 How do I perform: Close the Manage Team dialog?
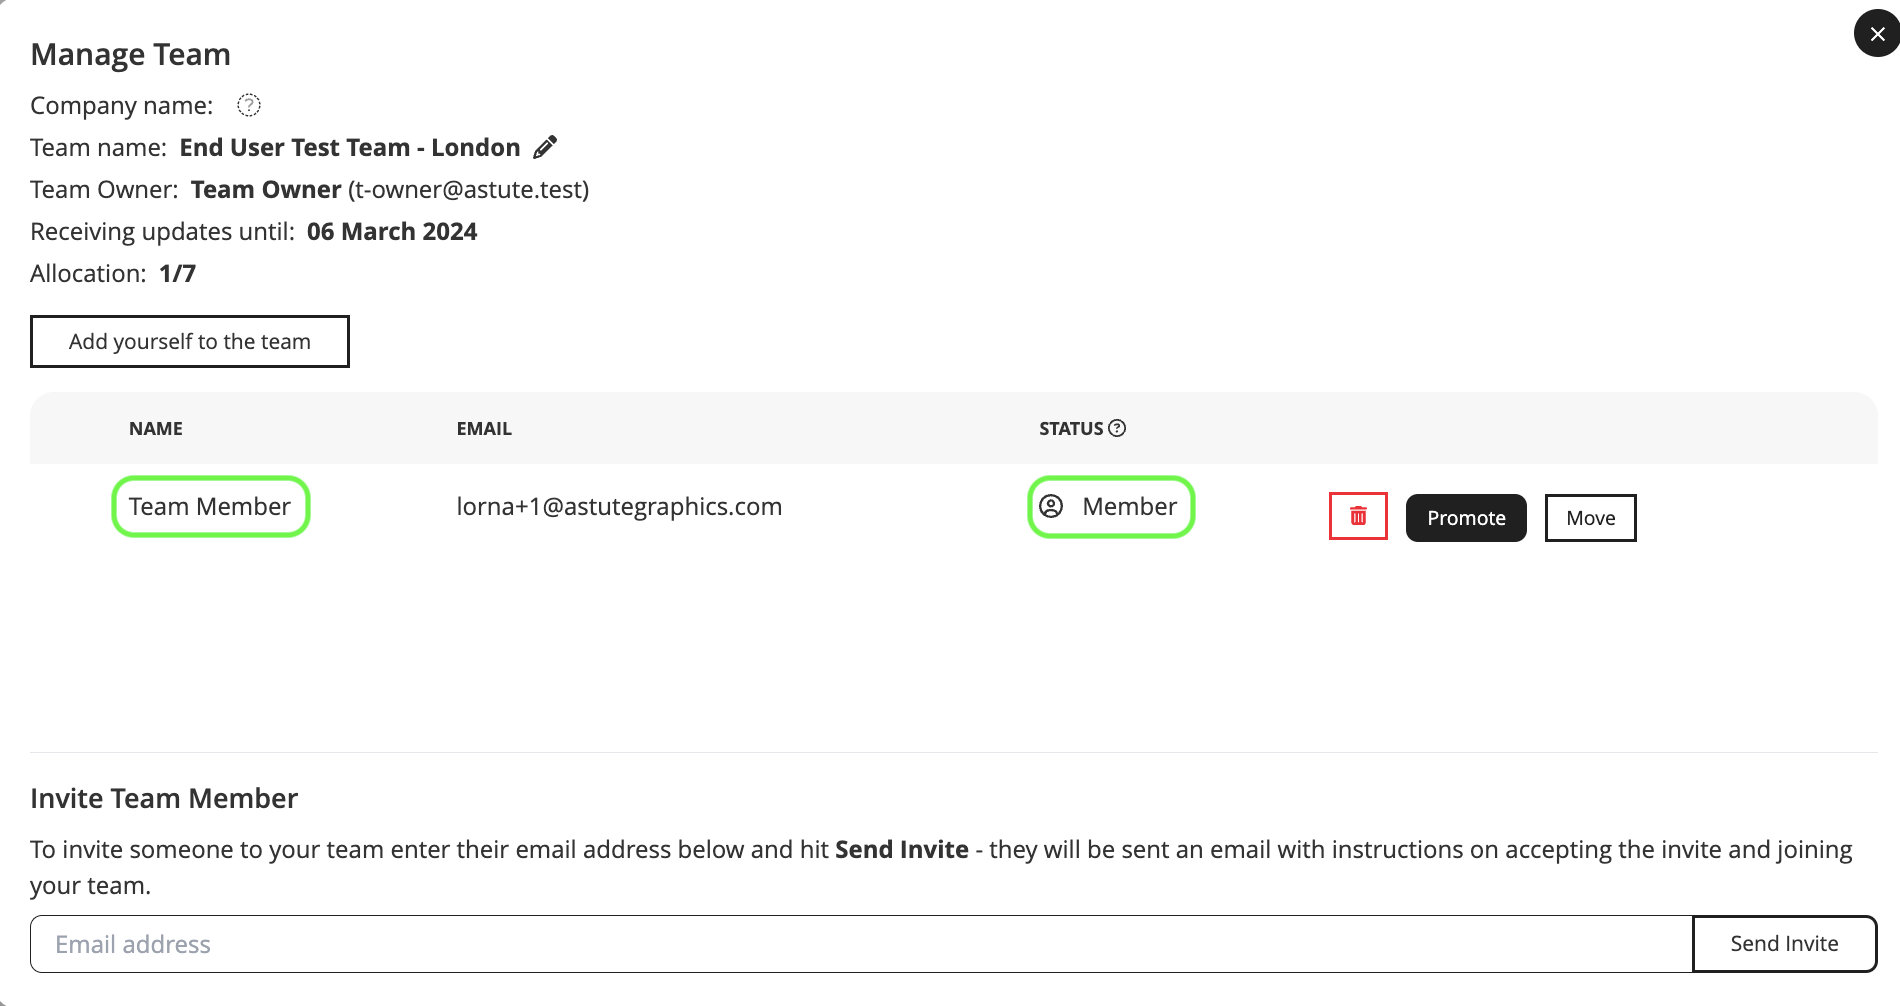click(x=1876, y=34)
